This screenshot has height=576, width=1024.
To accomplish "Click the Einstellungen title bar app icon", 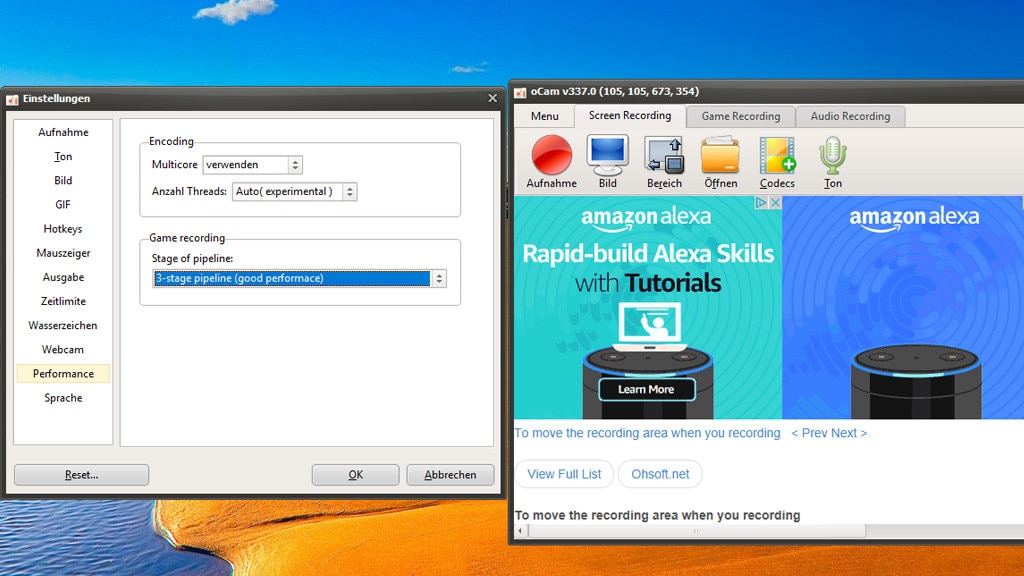I will (12, 99).
